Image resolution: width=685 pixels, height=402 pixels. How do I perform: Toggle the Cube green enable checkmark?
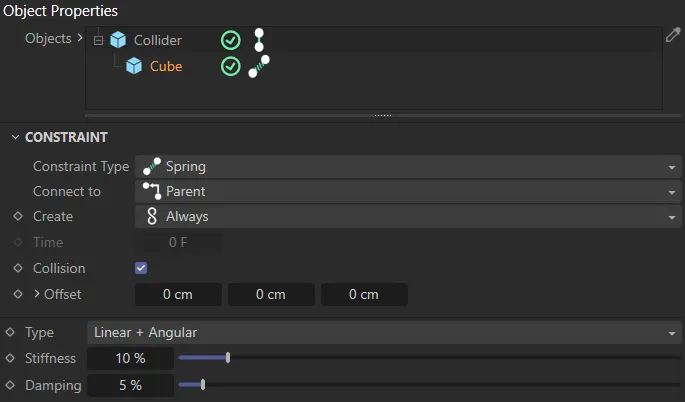point(230,66)
